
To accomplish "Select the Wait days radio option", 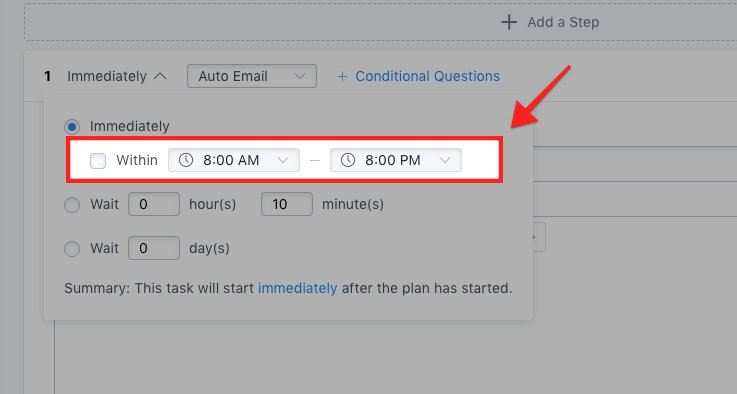I will [72, 248].
